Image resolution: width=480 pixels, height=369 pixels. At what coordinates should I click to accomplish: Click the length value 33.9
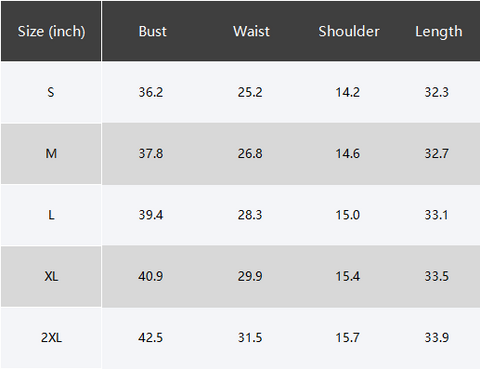point(437,338)
